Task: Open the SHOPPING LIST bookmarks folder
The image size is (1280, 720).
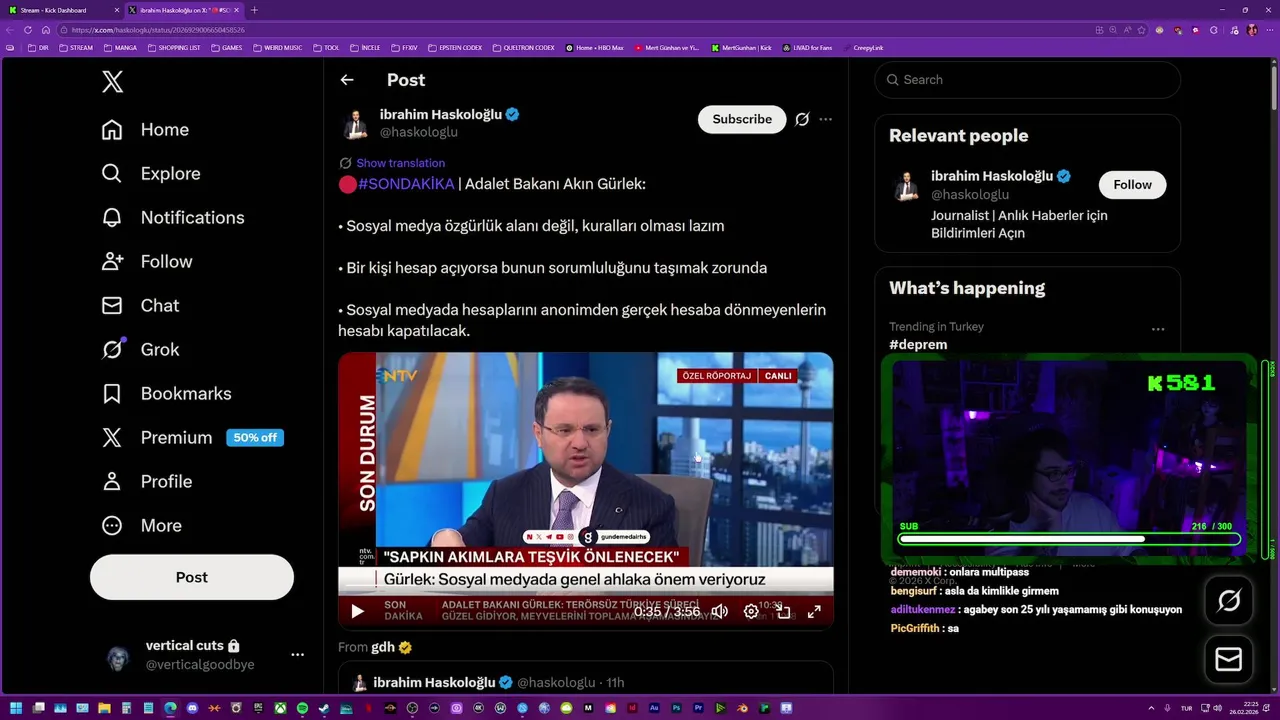Action: (x=174, y=47)
